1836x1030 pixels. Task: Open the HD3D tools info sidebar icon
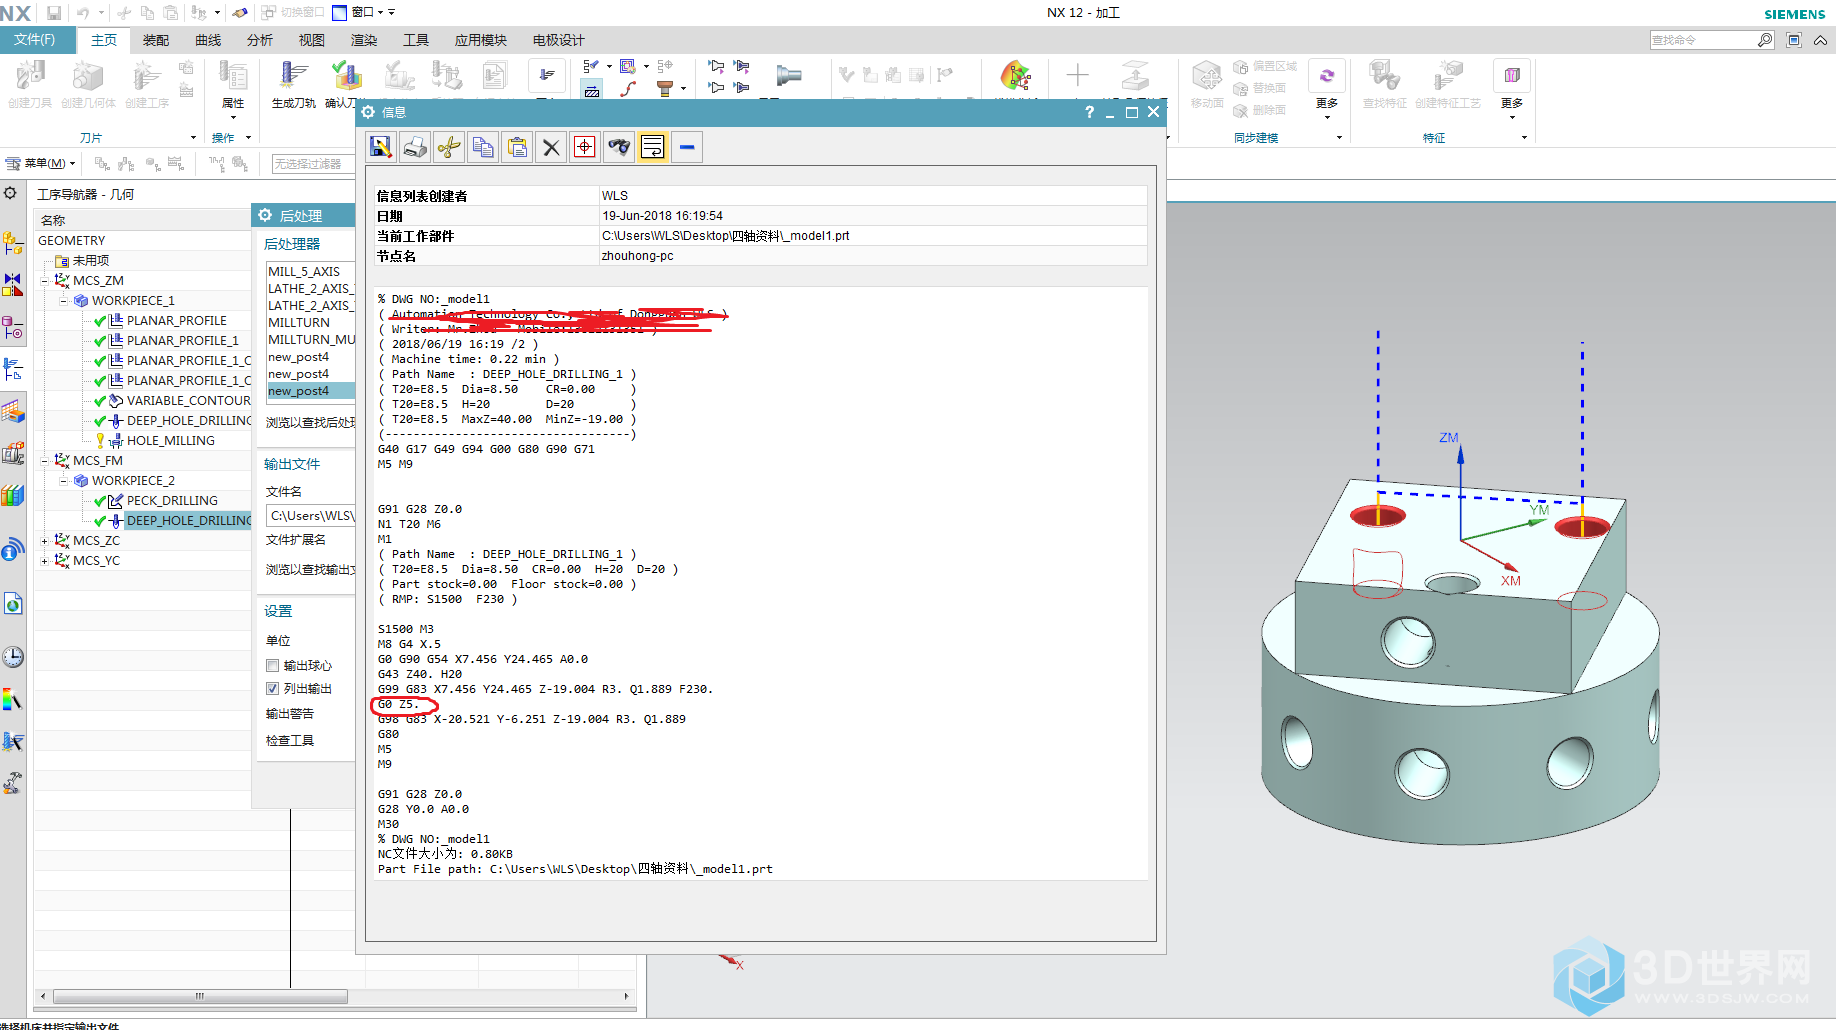(x=12, y=549)
